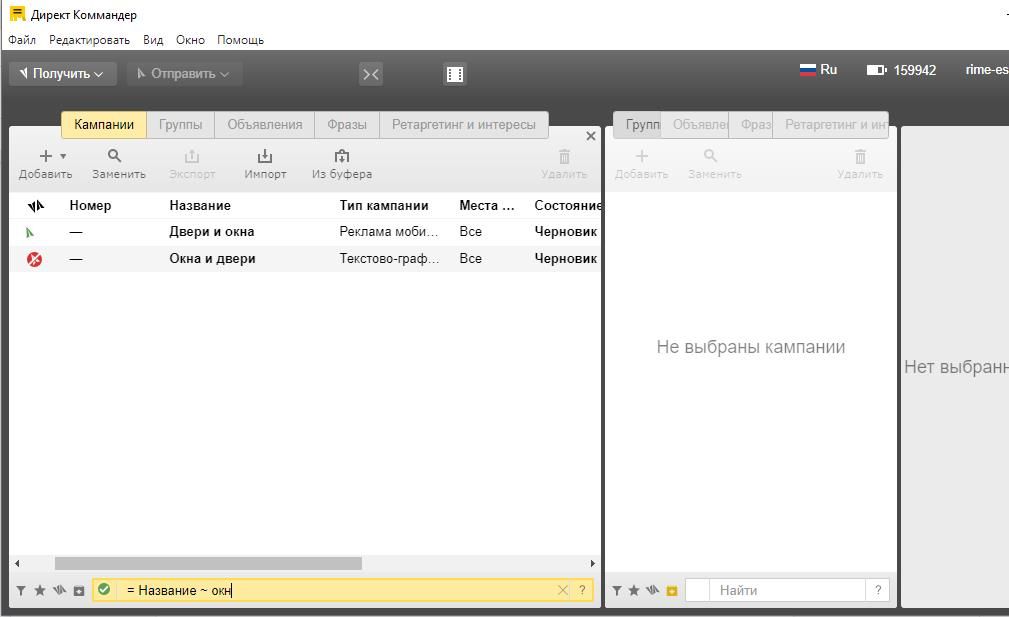This screenshot has width=1009, height=617.
Task: Click the green checkmark icon in filter field
Action: (x=104, y=589)
